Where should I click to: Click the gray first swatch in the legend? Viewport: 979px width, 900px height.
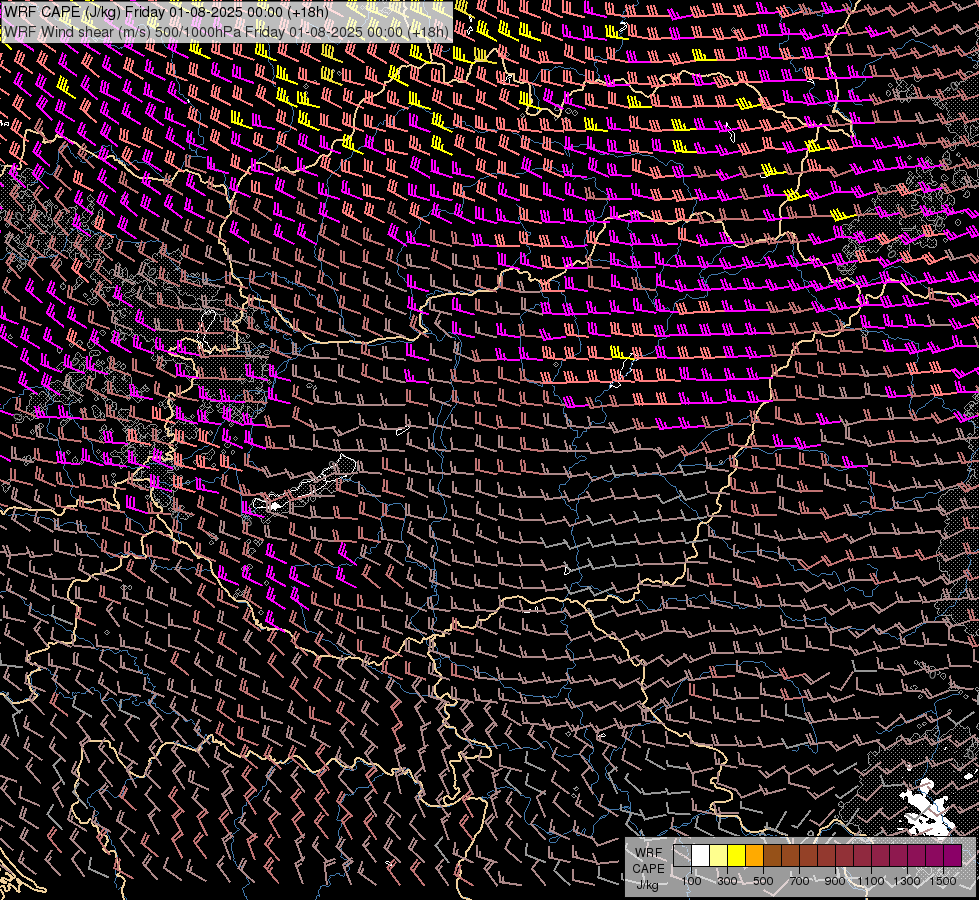coord(682,856)
